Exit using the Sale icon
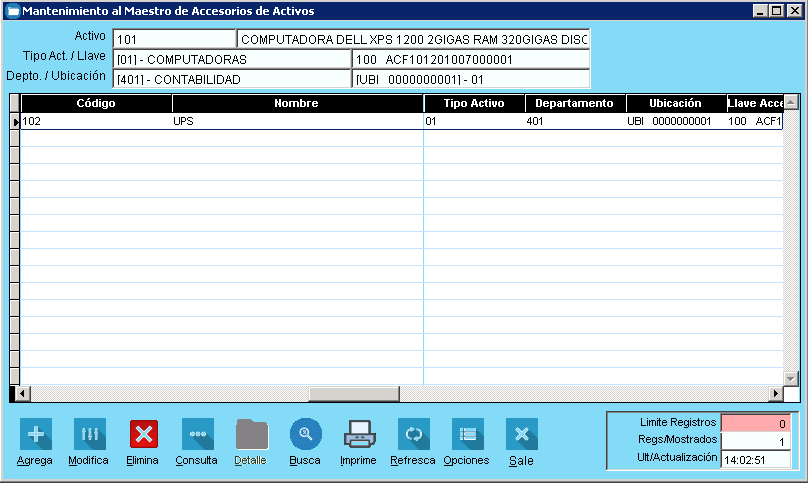This screenshot has height=483, width=808. tap(521, 434)
